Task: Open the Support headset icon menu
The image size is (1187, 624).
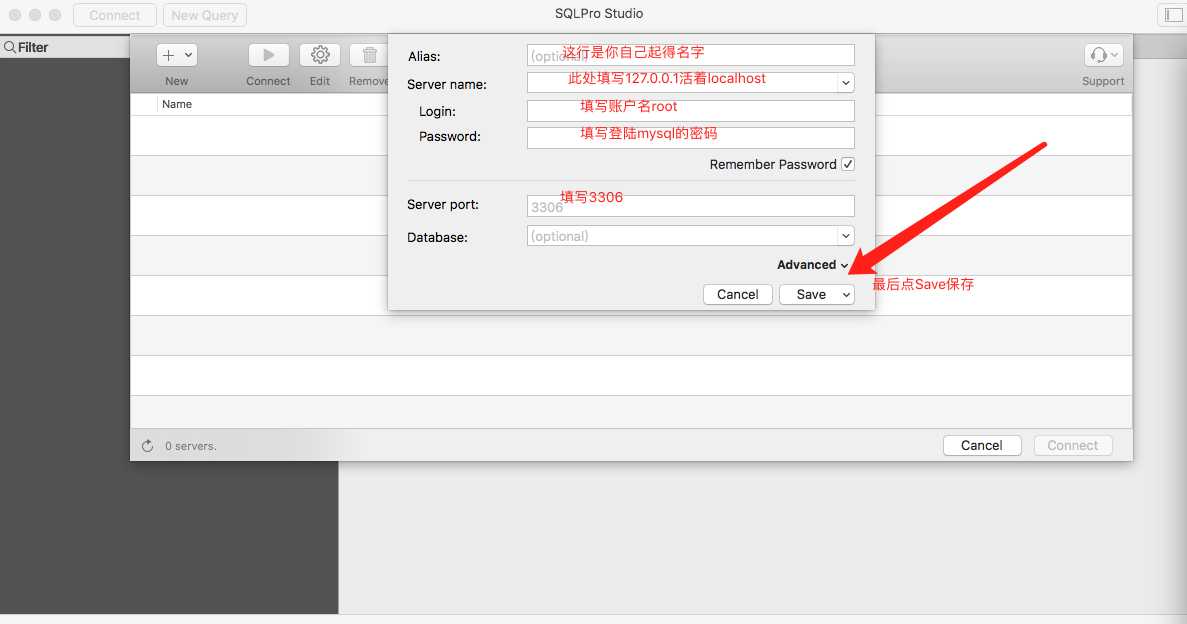Action: click(1103, 55)
